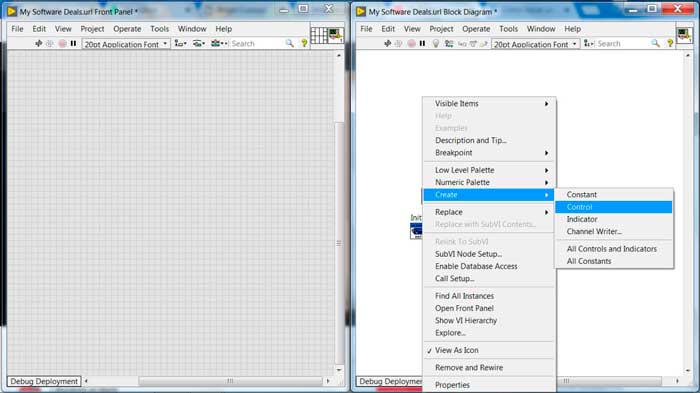Click Run Continuously in Front Panel toolbar
Viewport: 700px width, 393px height.
pyautogui.click(x=50, y=43)
